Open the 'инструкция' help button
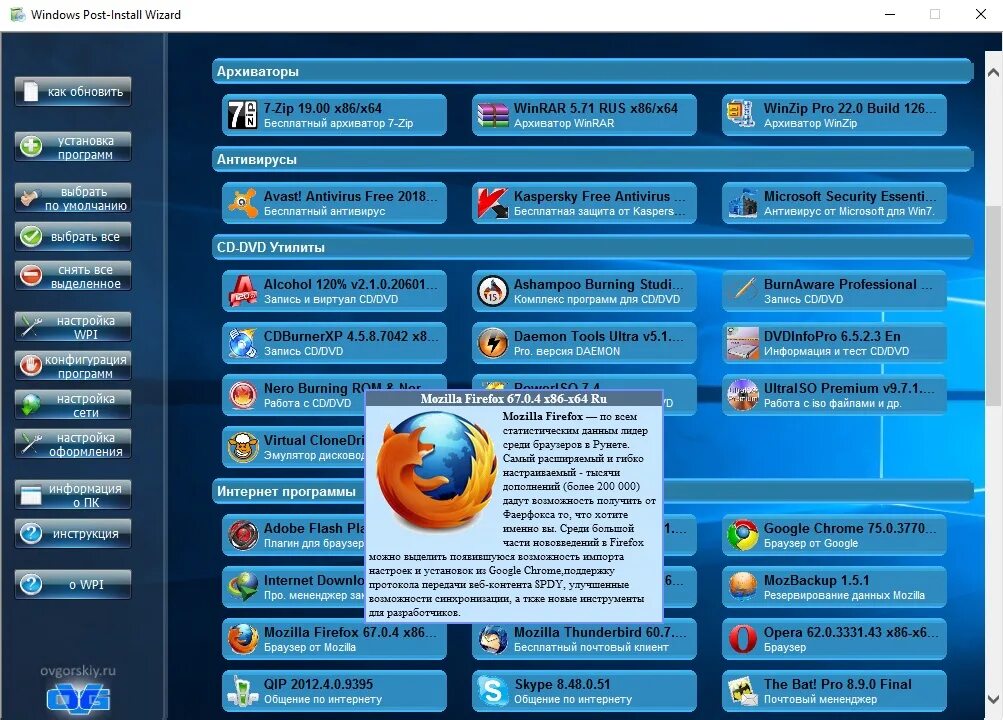1003x720 pixels. 73,533
